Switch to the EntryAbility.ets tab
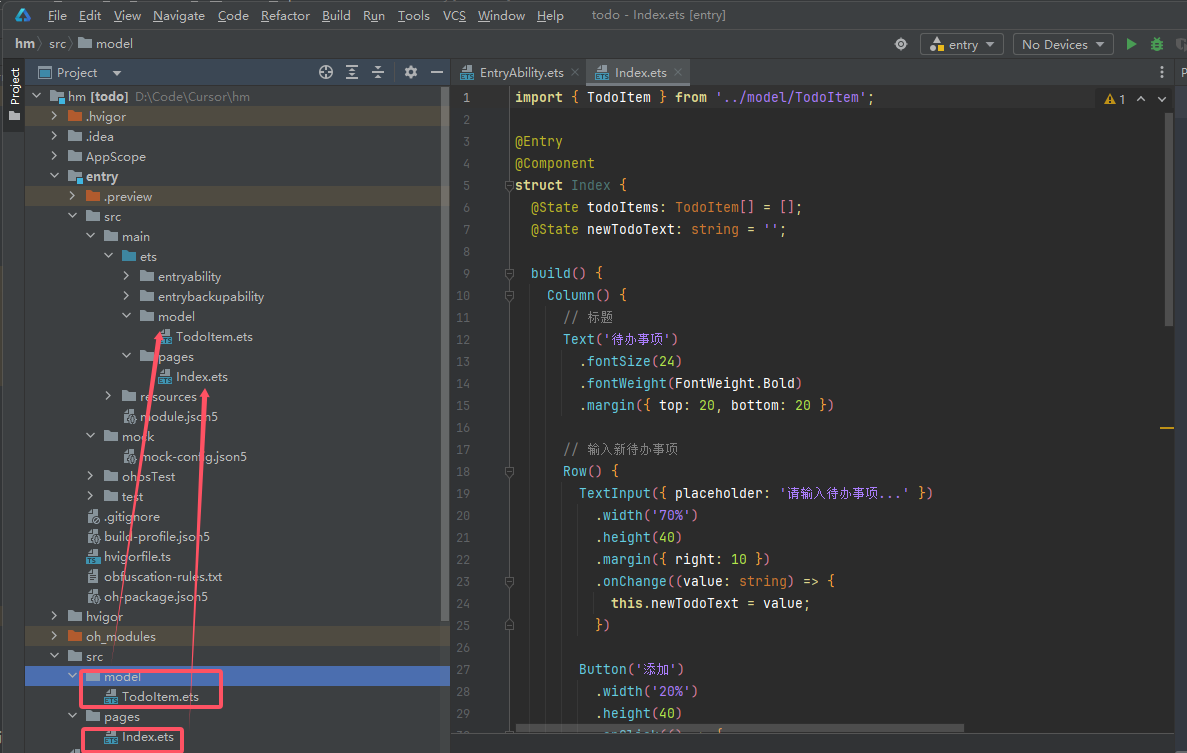Screen dimensions: 1187x753 (520, 72)
